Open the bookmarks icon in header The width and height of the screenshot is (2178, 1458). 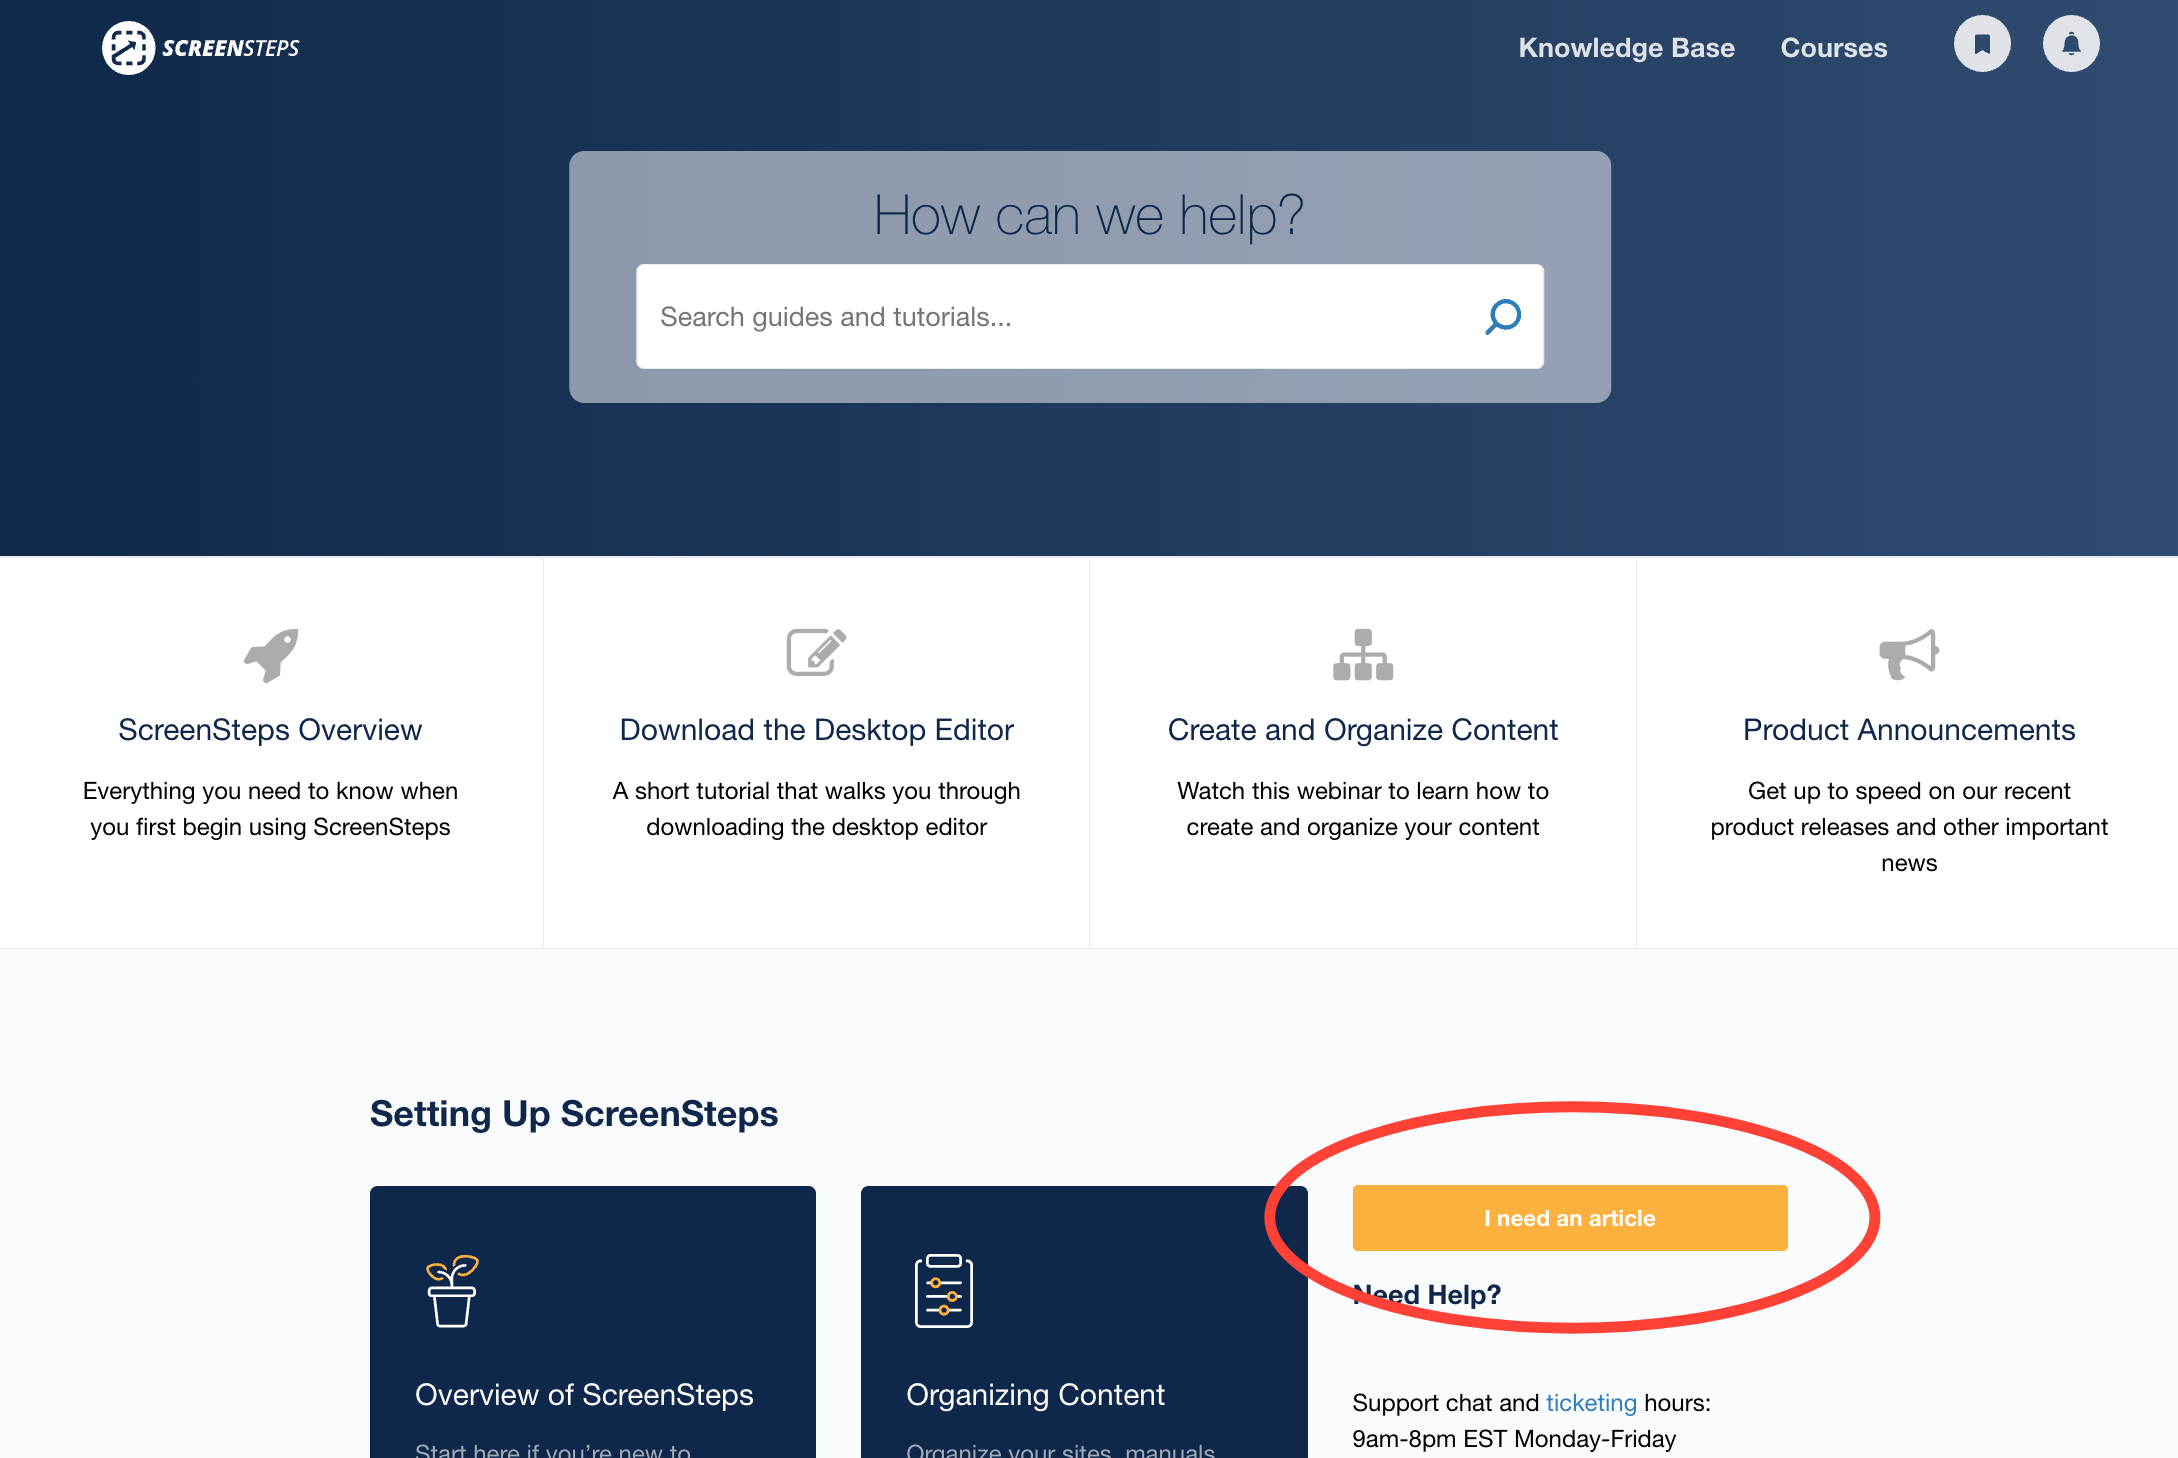click(1981, 44)
